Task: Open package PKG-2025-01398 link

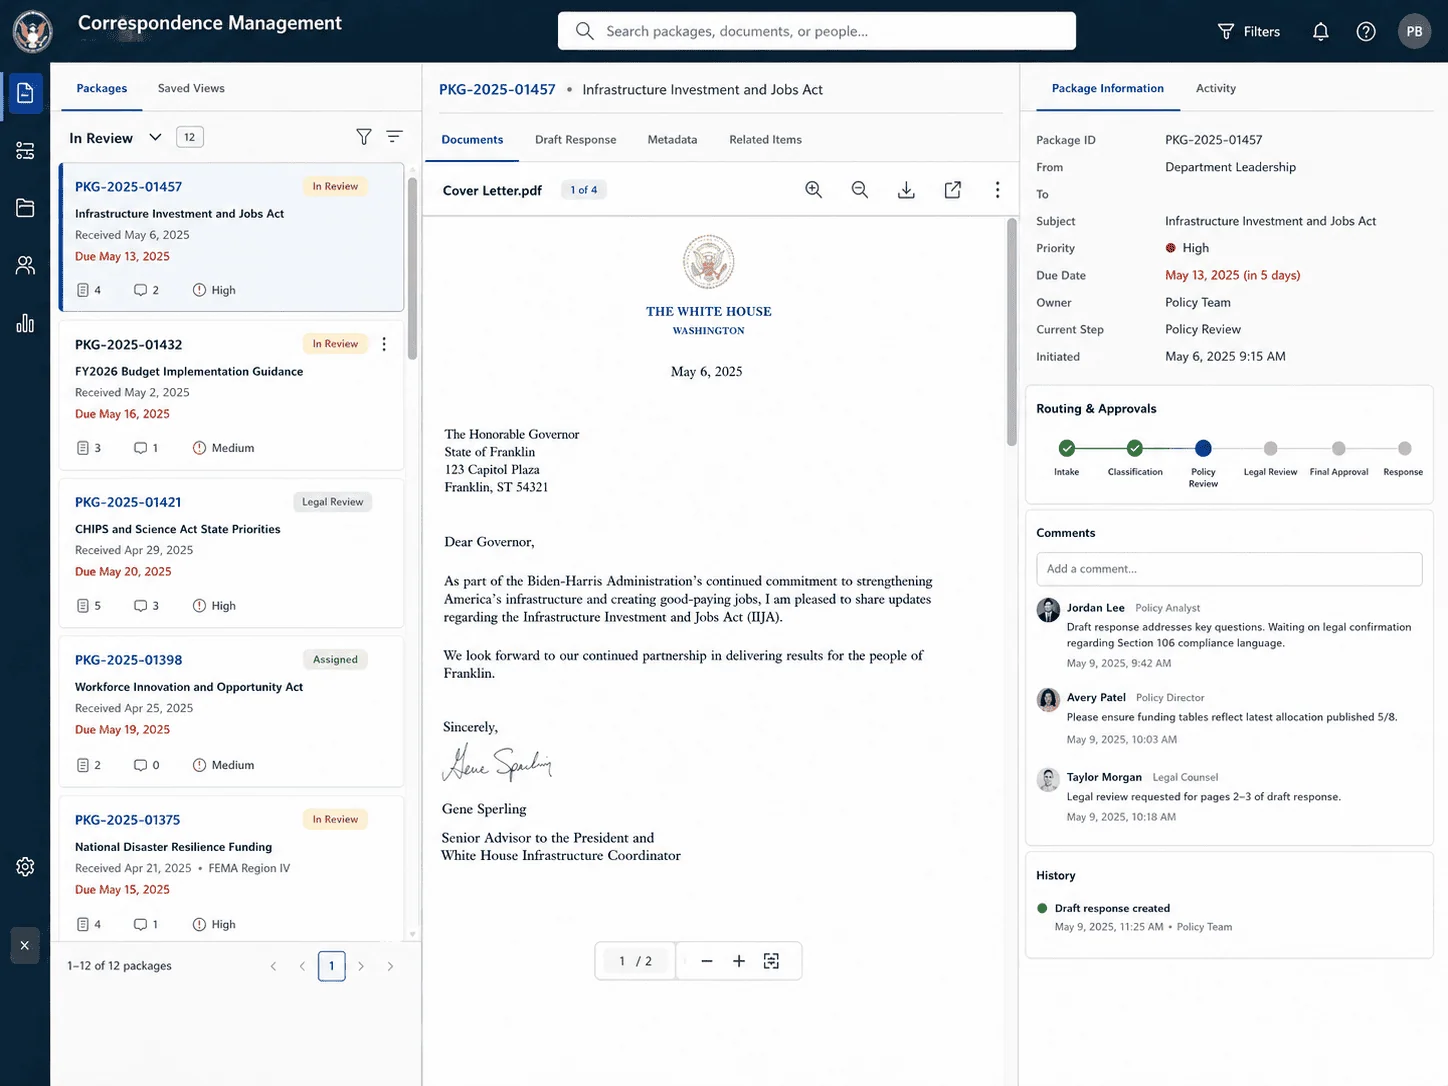Action: (x=129, y=660)
